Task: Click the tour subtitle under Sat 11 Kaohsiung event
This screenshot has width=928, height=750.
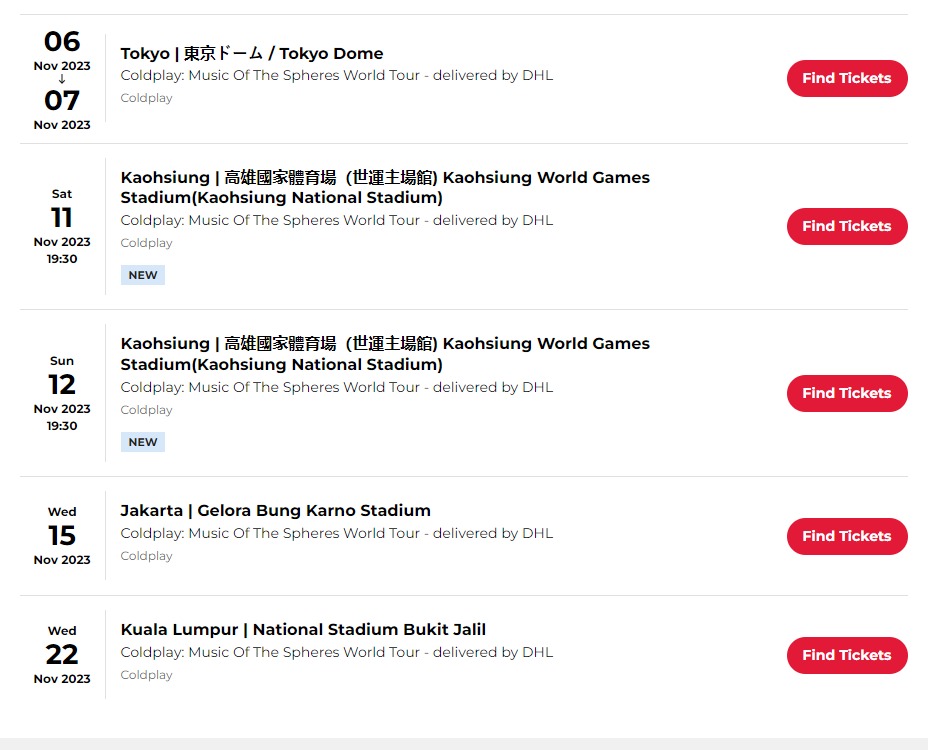Action: 337,220
